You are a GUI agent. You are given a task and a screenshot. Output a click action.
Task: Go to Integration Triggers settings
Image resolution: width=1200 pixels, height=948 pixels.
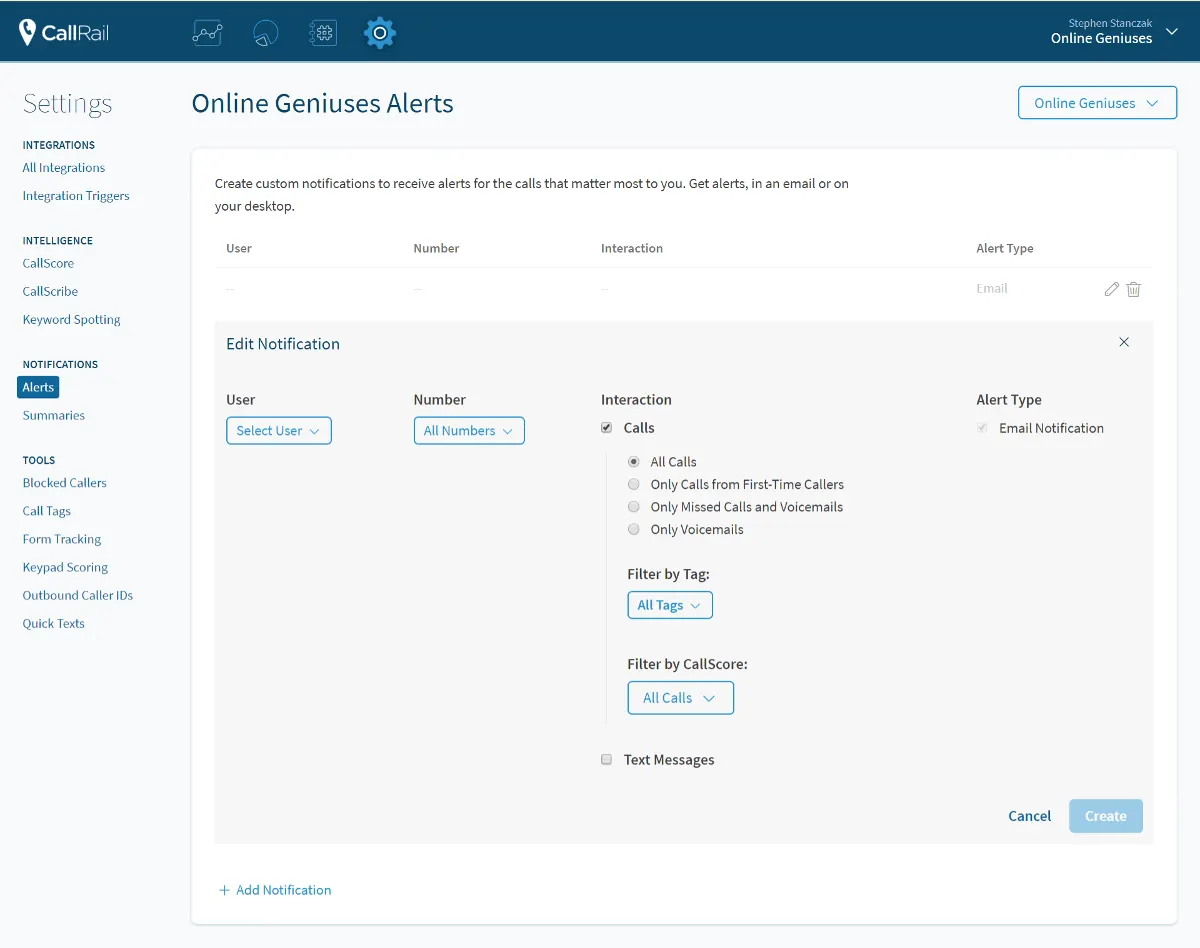pos(76,196)
